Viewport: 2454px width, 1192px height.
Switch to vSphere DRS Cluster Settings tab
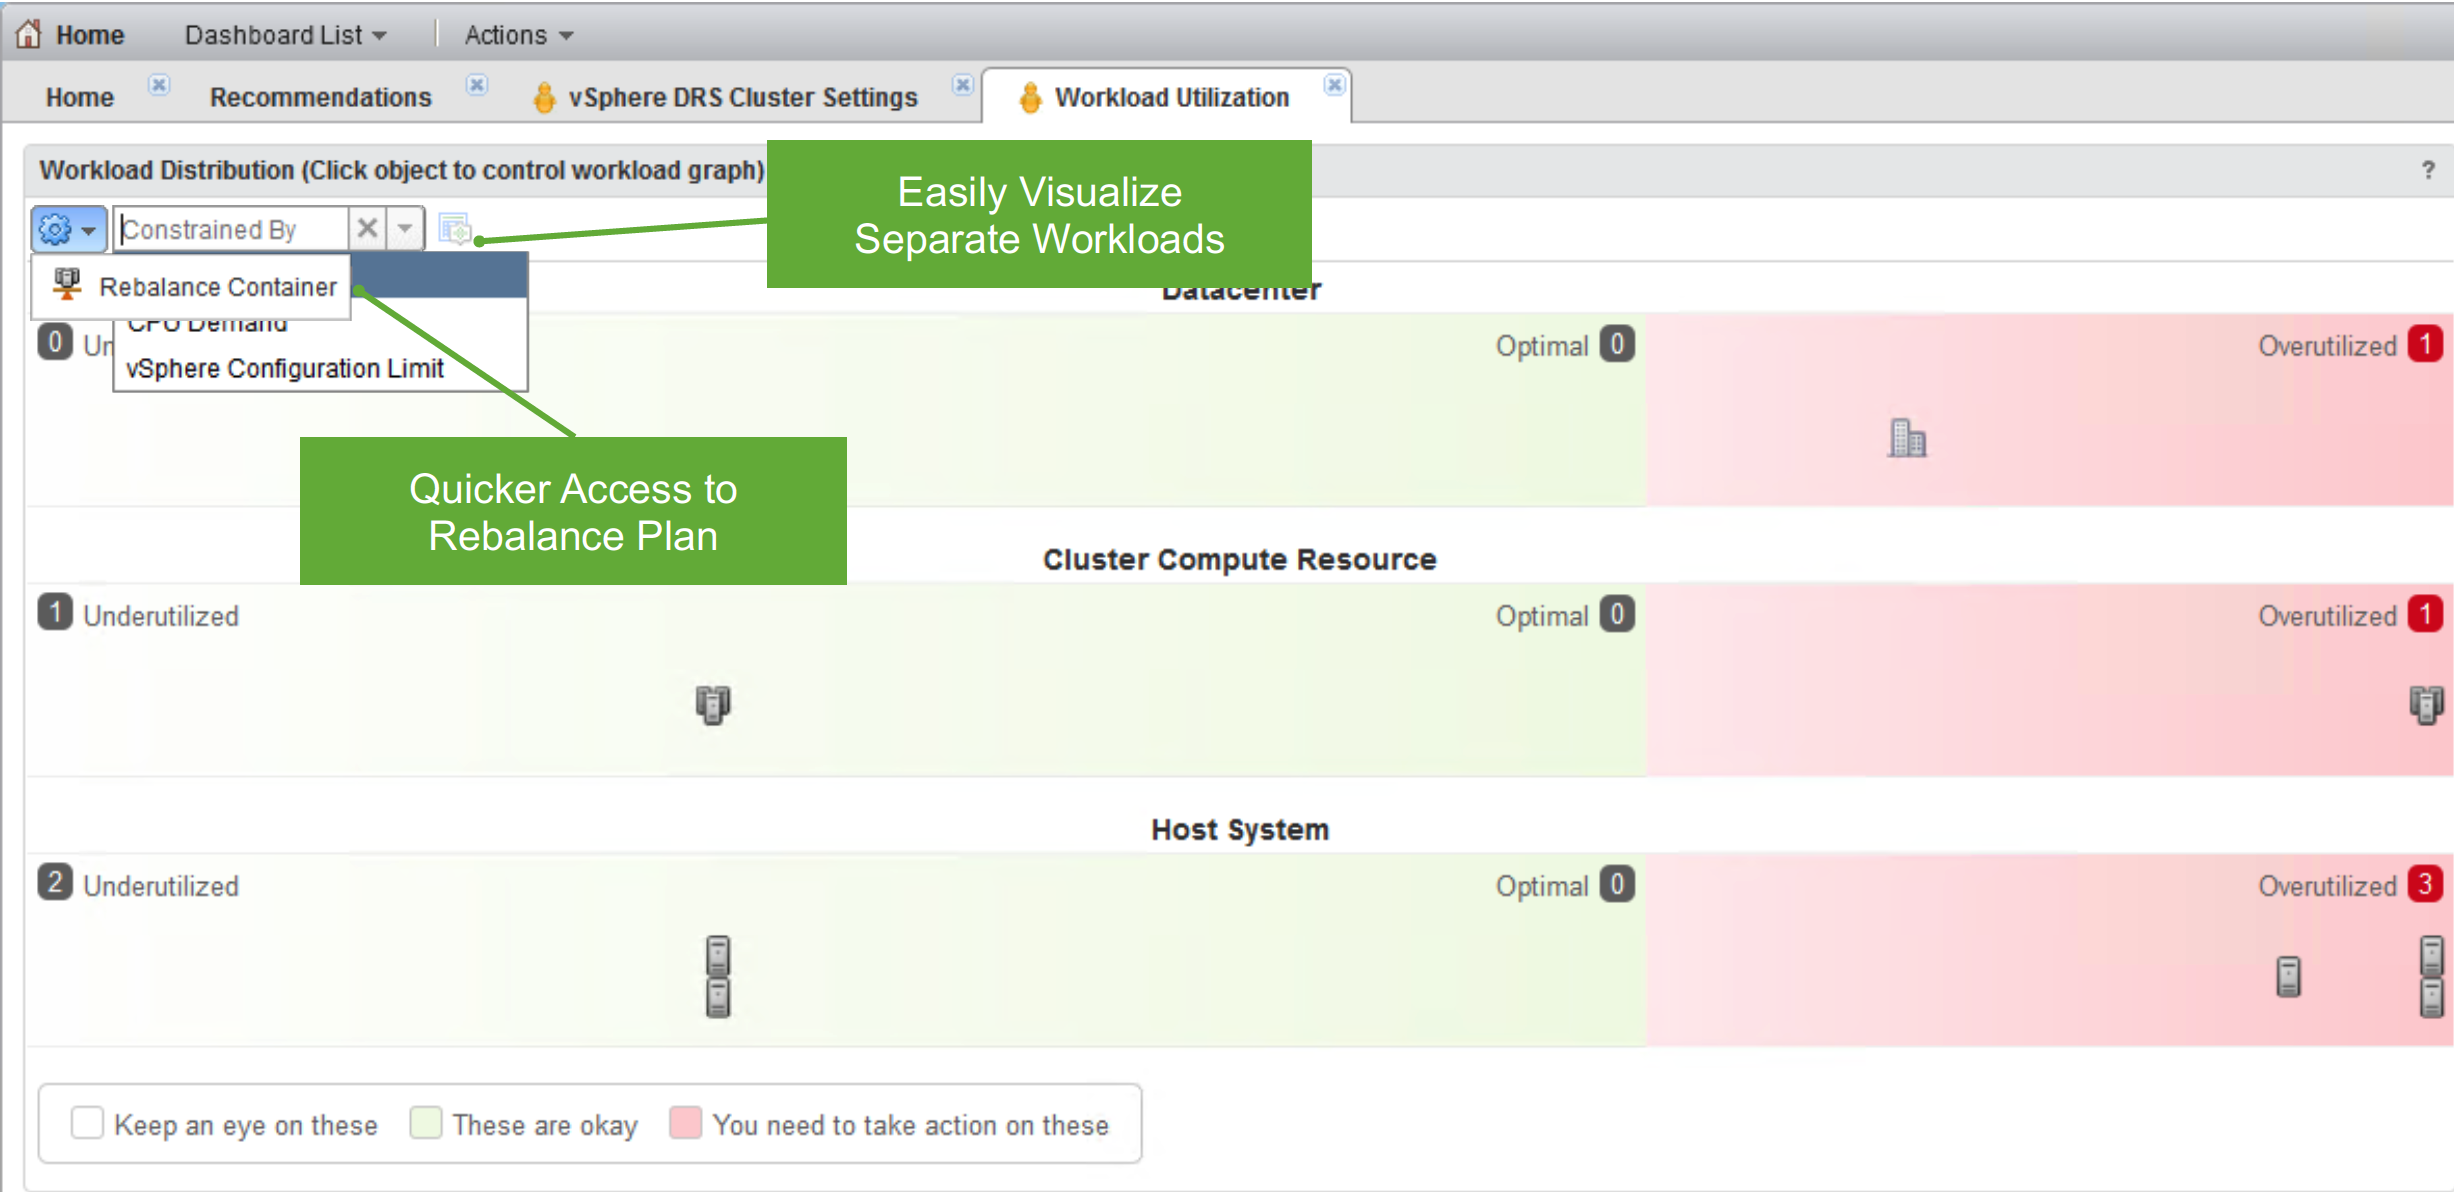tap(742, 97)
